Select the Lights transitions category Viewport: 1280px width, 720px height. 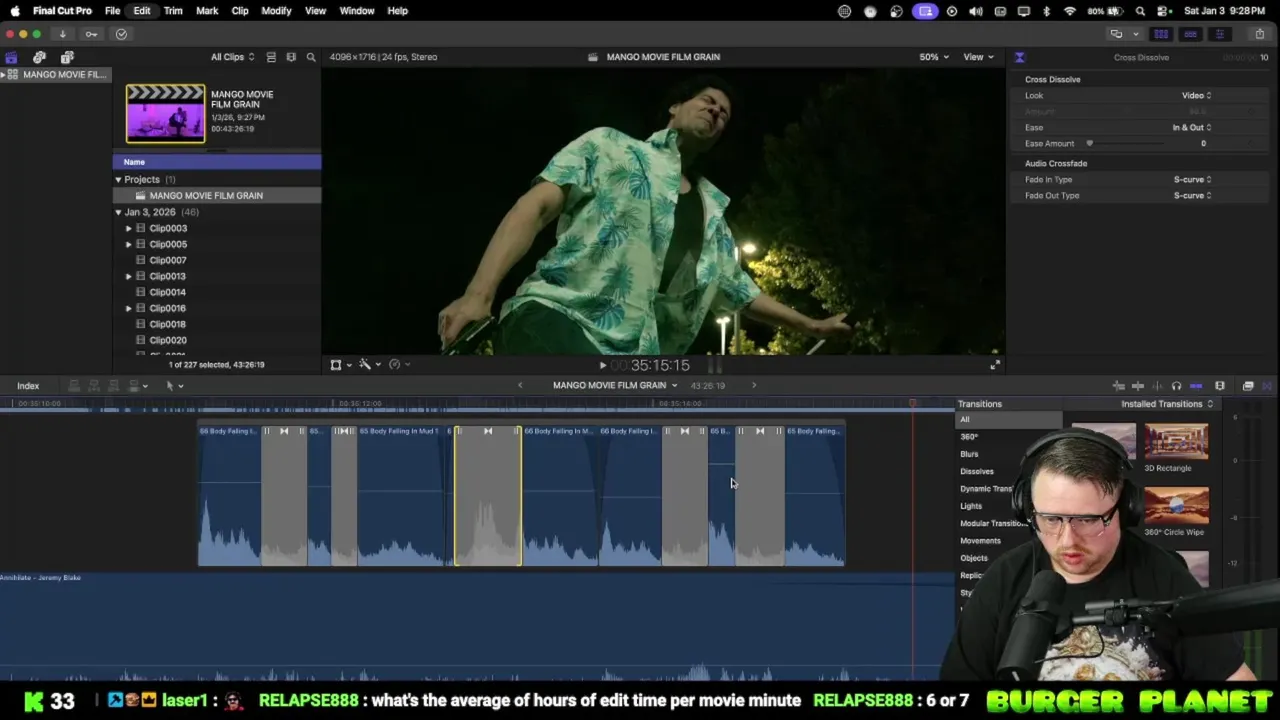coord(971,506)
